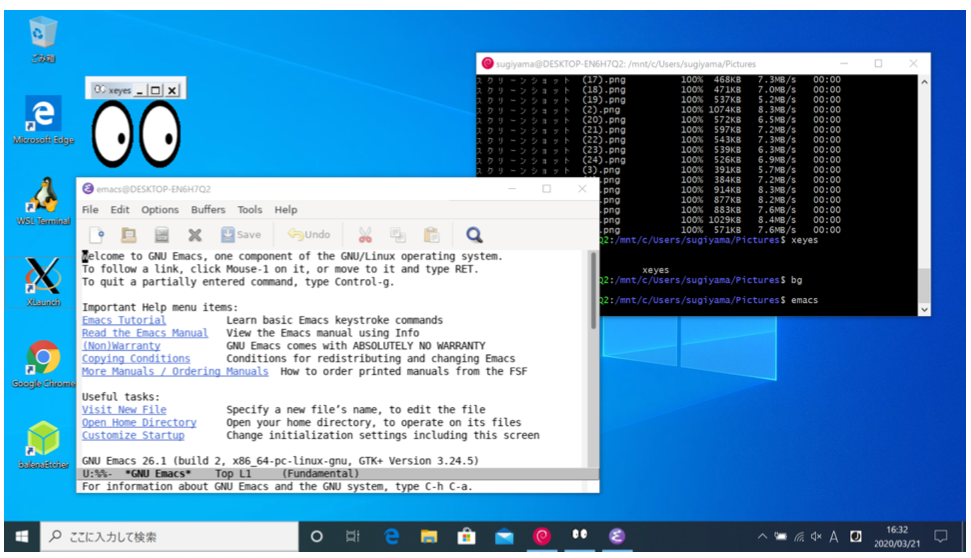
Task: Click the Search magnifier icon in Emacs toolbar
Action: click(474, 235)
